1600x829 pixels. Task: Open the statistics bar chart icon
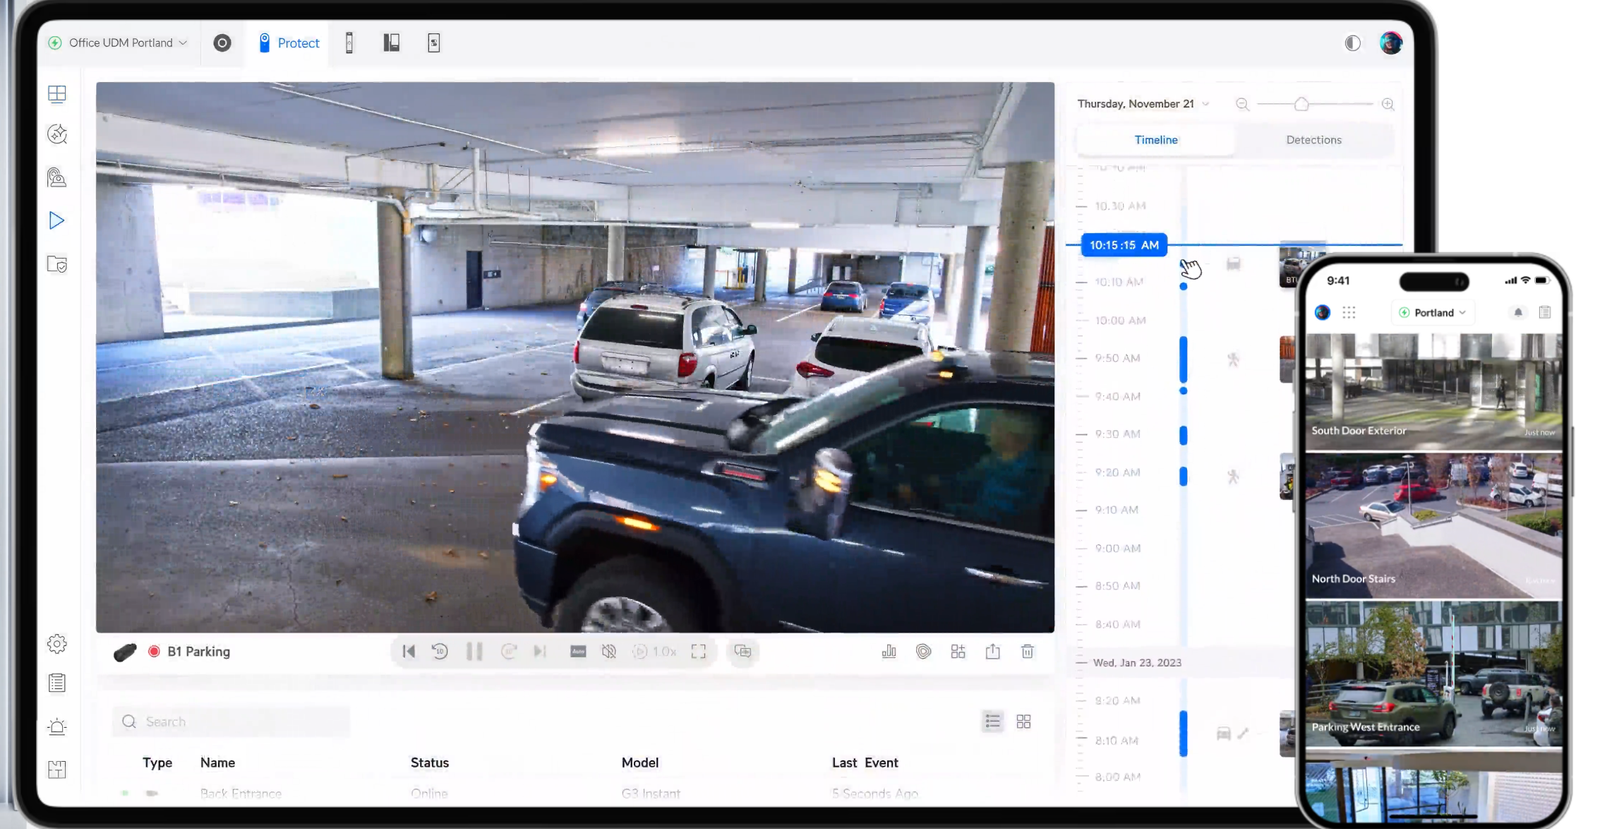pos(889,652)
